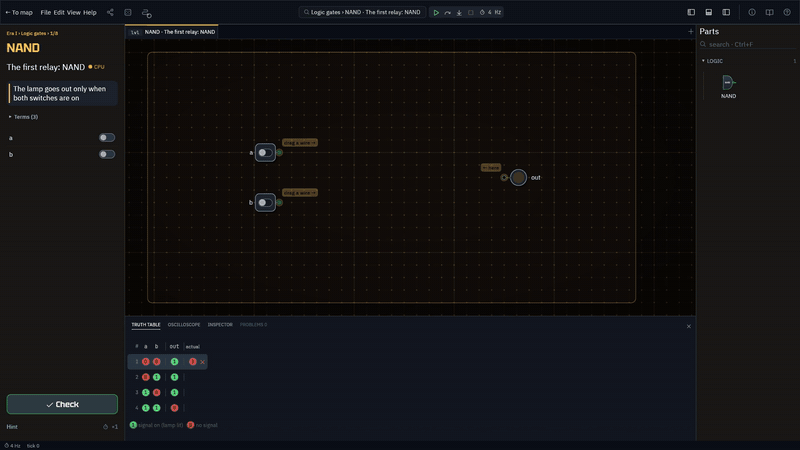Viewport: 800px width, 450px height.
Task: Click the 'drag a wire' hint near switch a
Action: point(300,143)
